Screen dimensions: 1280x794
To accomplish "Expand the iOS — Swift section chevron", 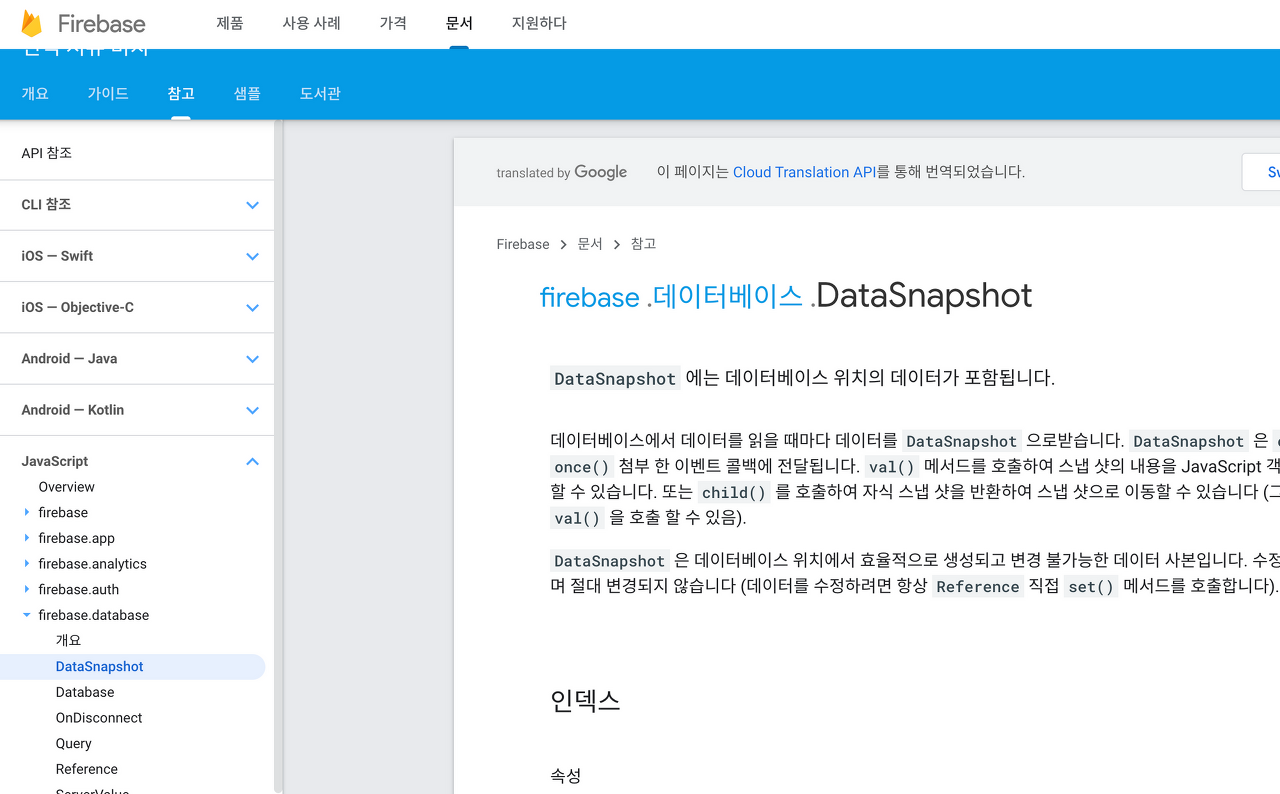I will (252, 256).
